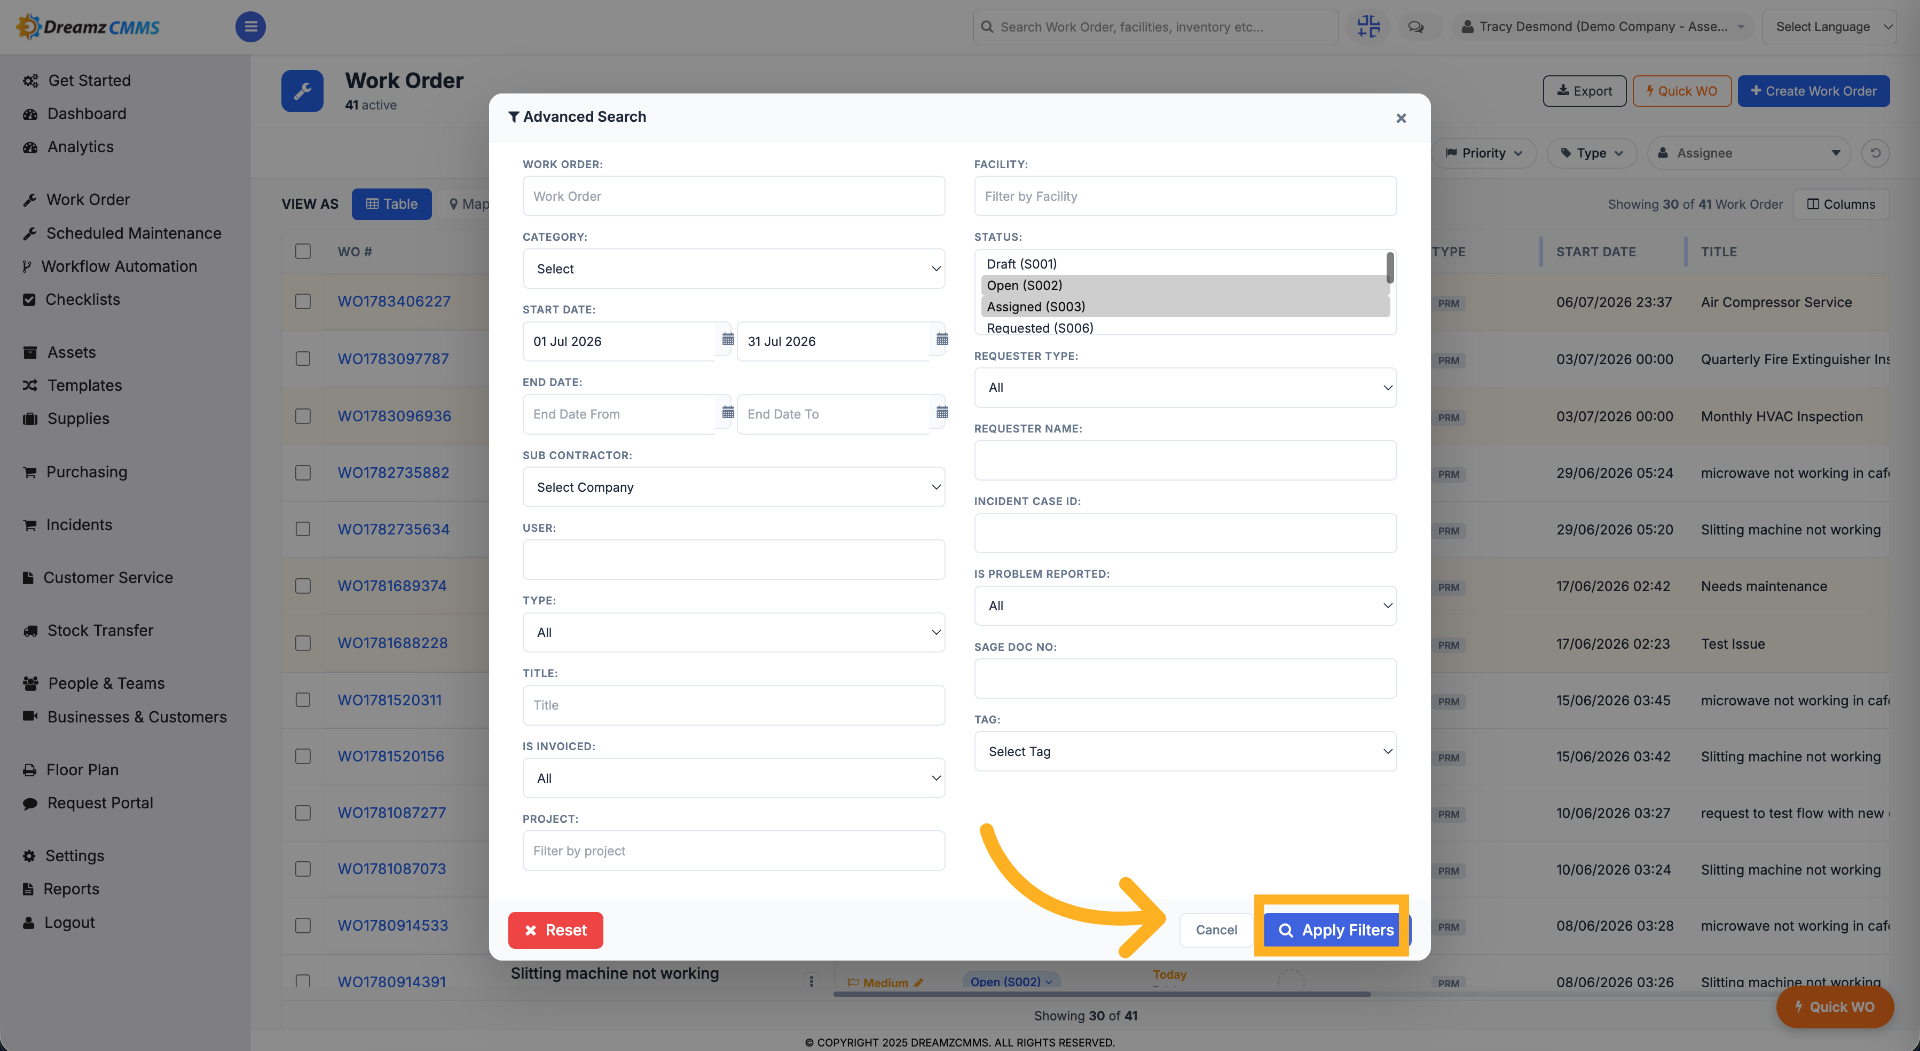Click Apply Filters button
This screenshot has width=1920, height=1051.
point(1336,930)
